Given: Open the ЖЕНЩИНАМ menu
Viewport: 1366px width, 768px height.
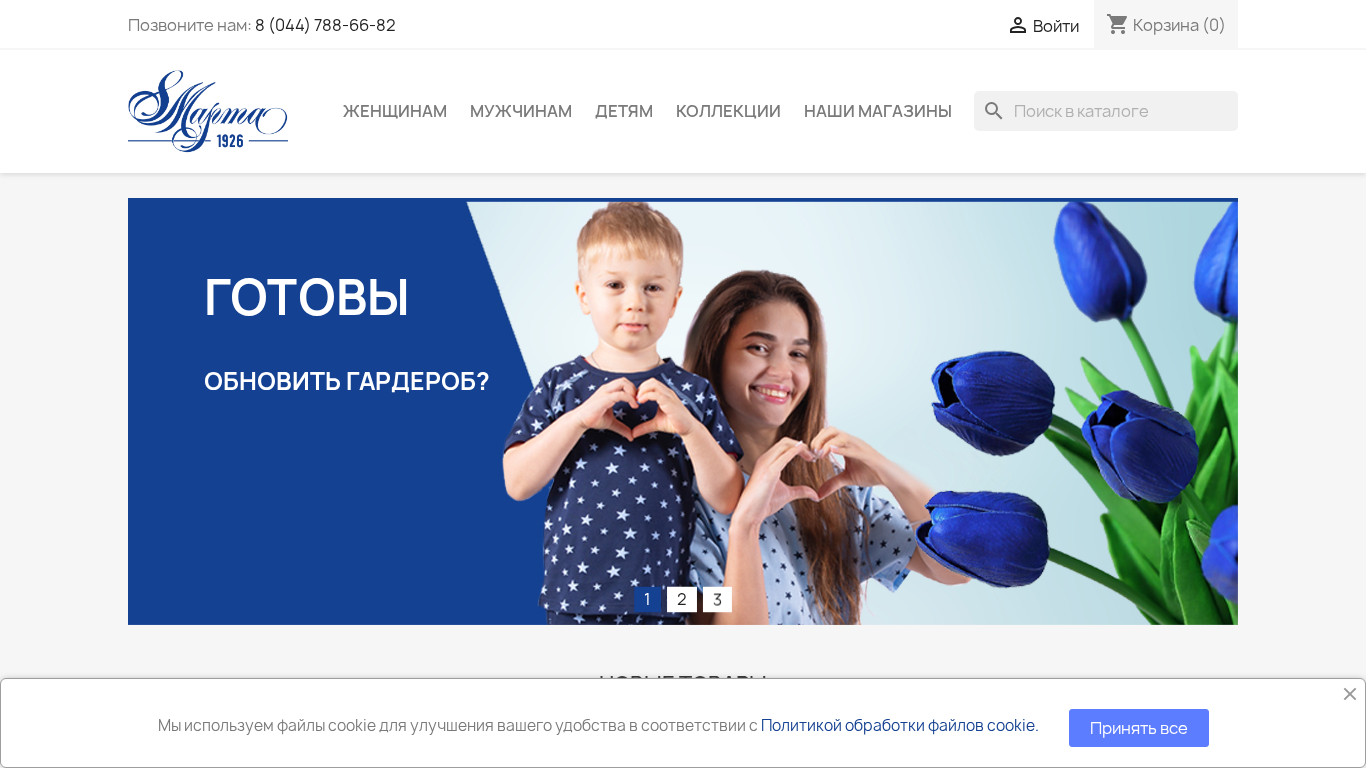Looking at the screenshot, I should 395,111.
